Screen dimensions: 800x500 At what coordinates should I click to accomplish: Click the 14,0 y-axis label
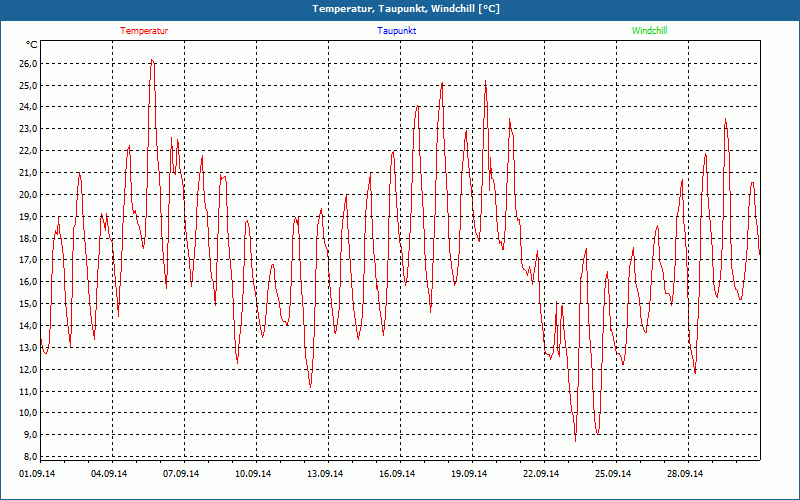click(28, 326)
